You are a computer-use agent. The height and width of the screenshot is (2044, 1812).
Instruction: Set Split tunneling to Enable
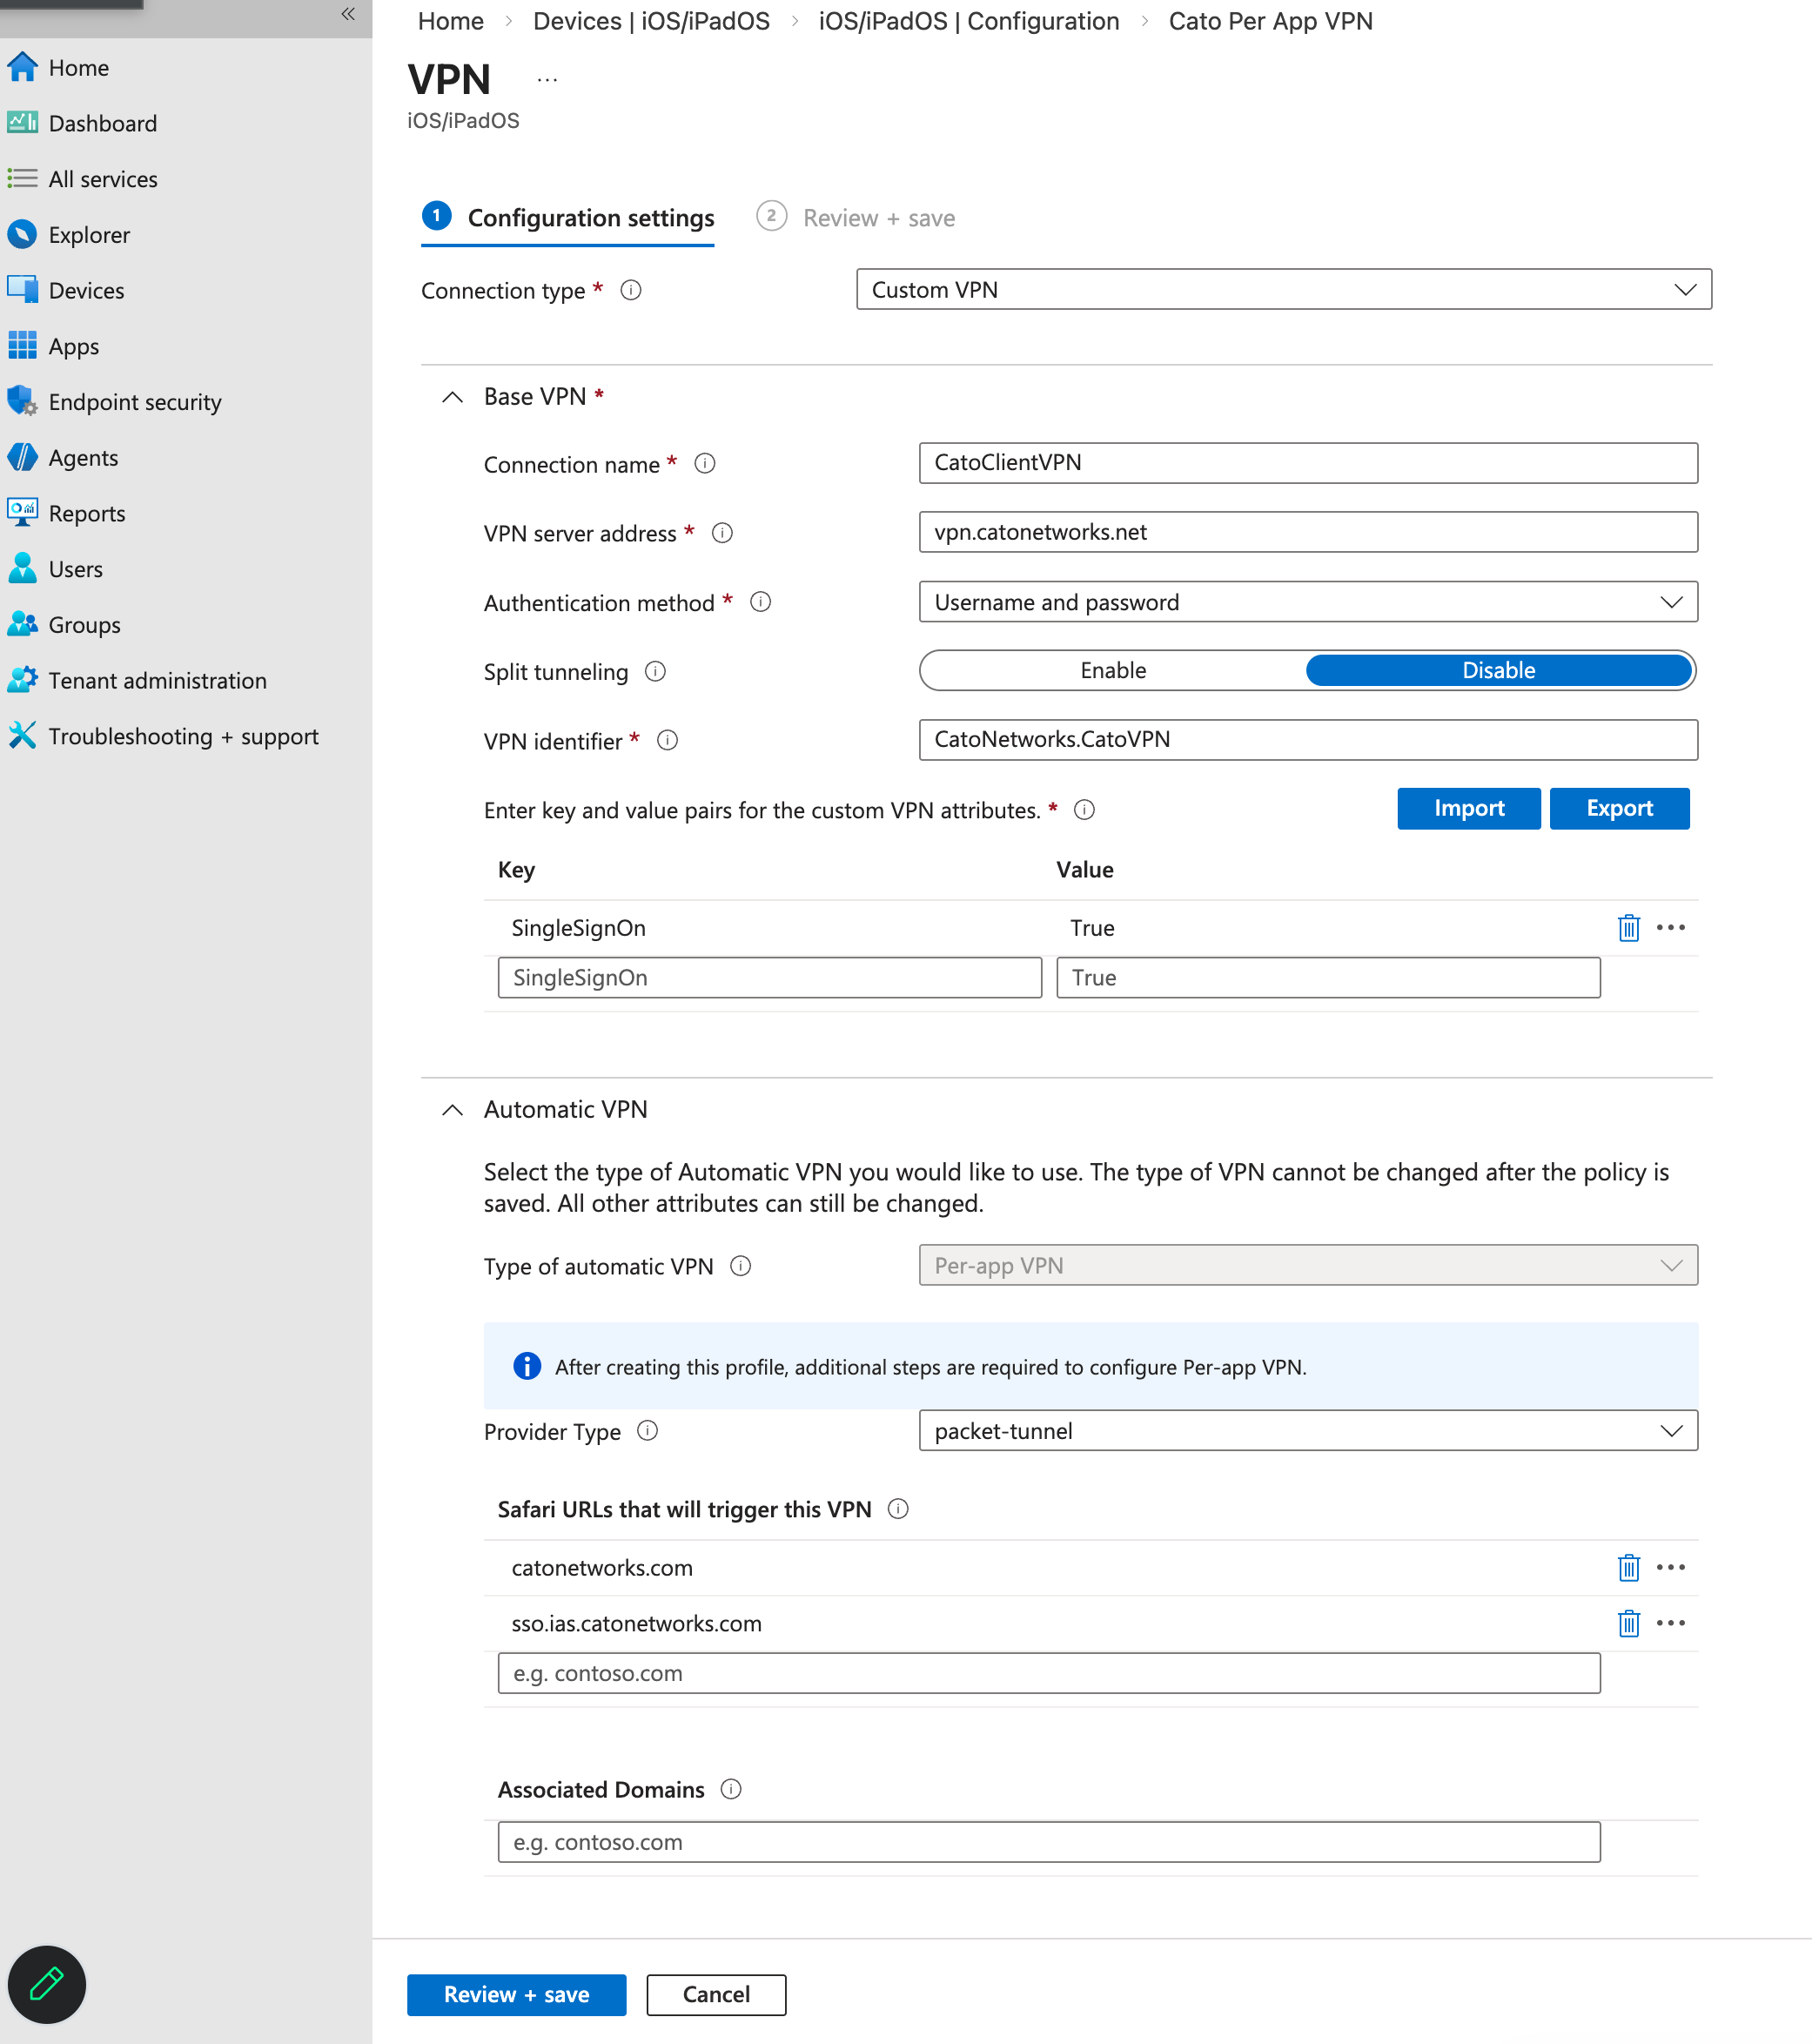coord(1113,670)
